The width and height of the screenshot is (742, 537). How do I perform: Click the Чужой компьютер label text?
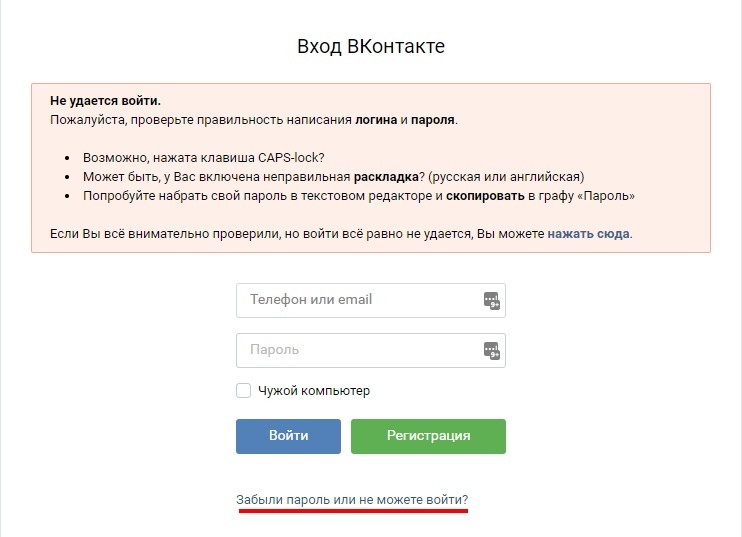pos(314,391)
